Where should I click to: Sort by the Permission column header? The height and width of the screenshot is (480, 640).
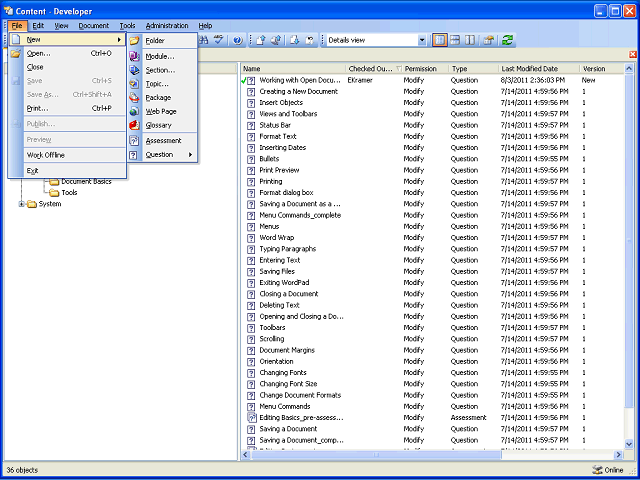coord(425,69)
